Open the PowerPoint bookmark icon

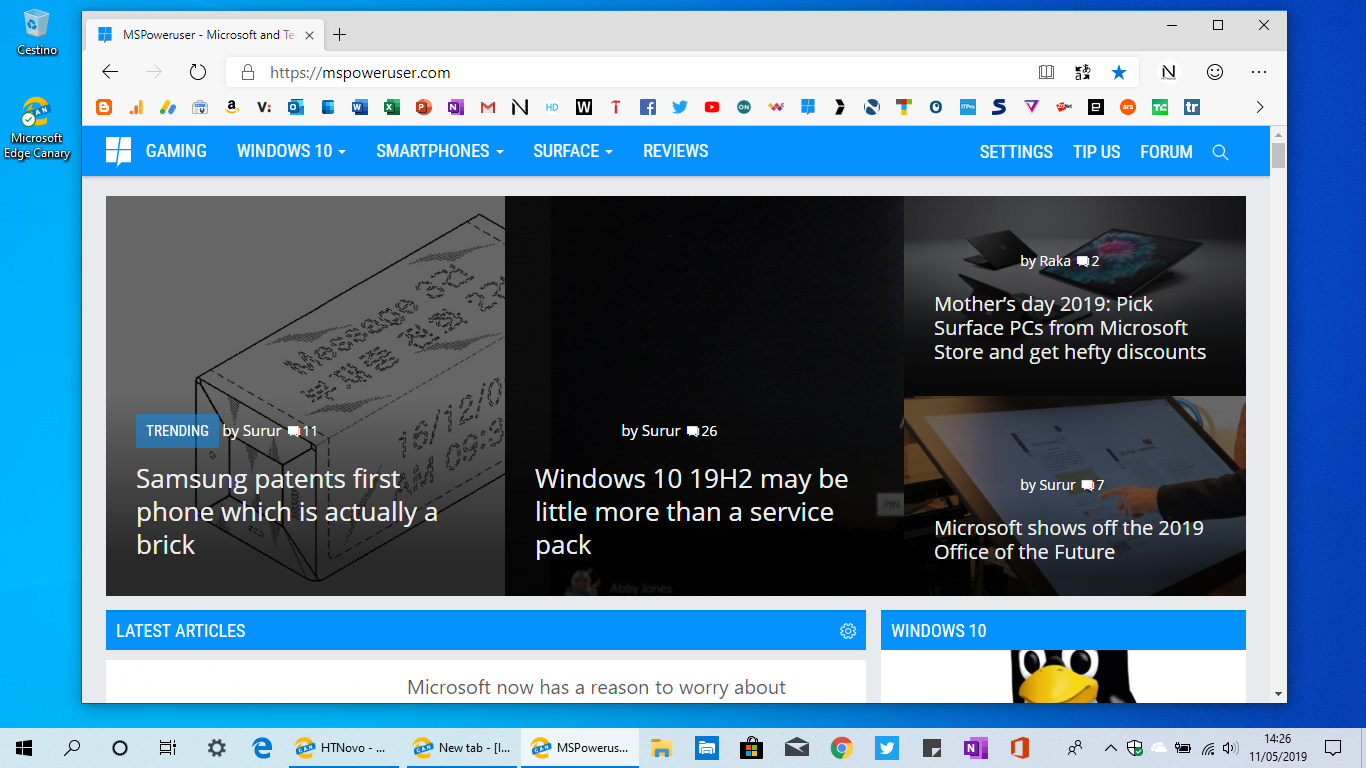(x=423, y=107)
